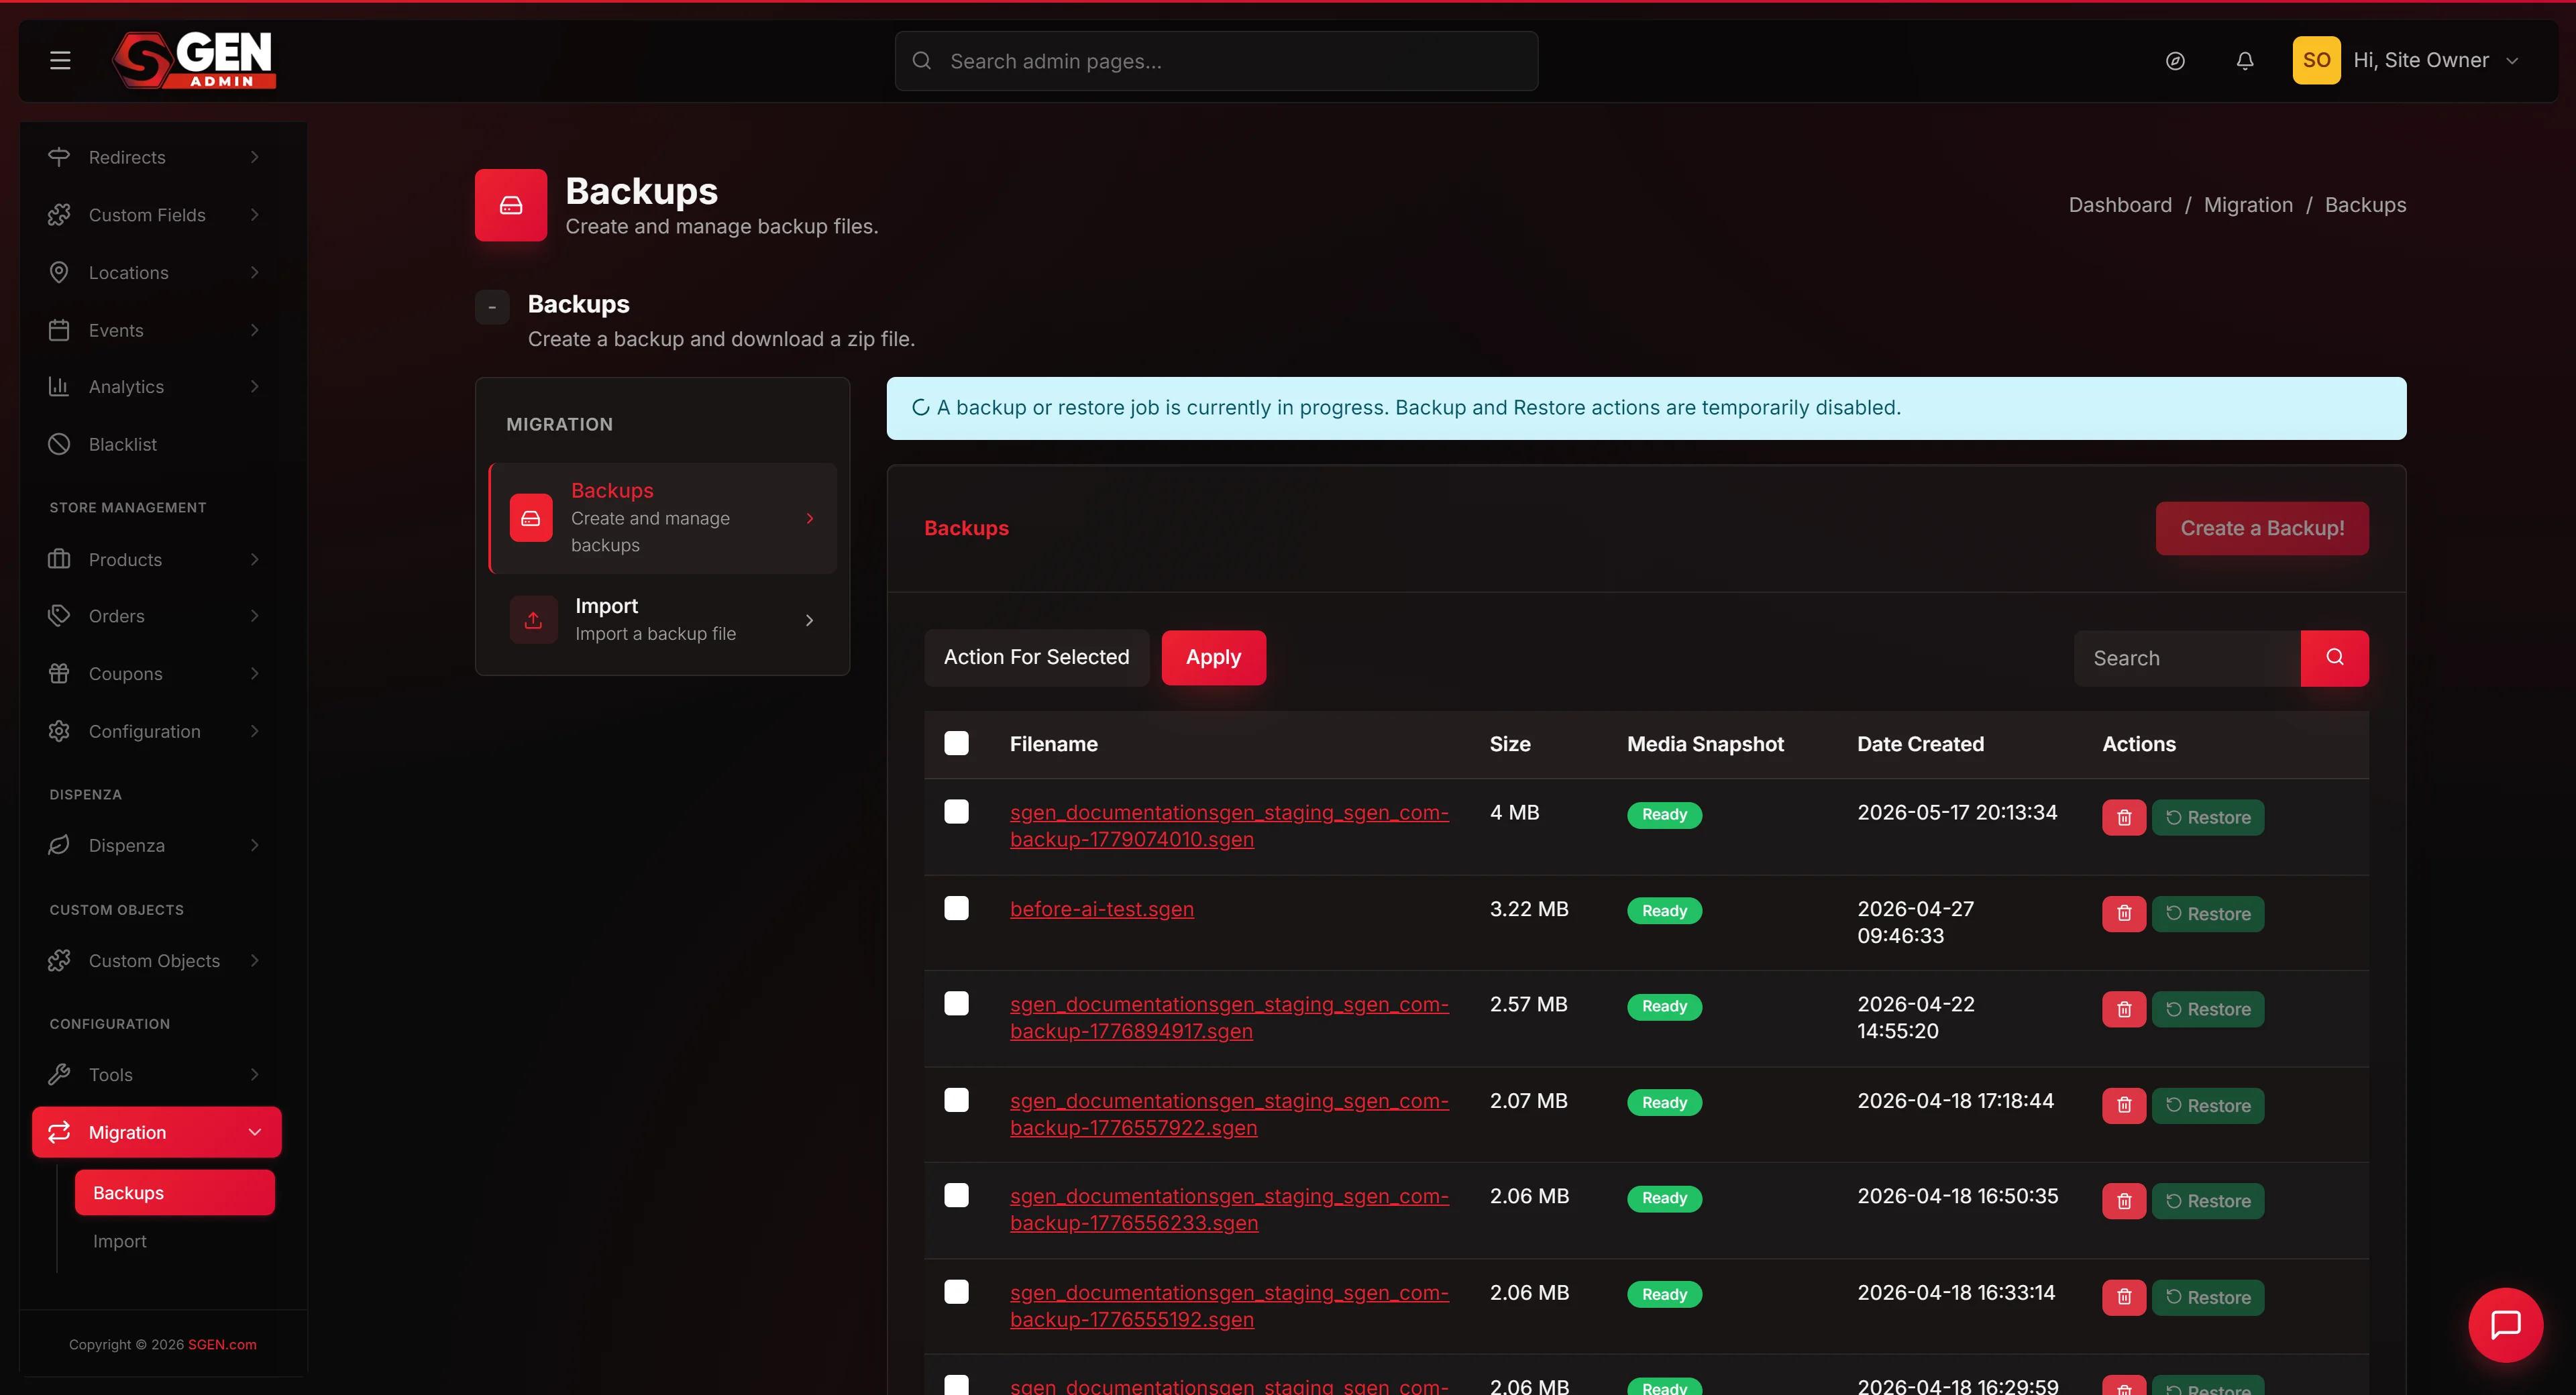Screen dimensions: 2576x1395
Task: Click the Blacklist ban icon
Action: pos(59,444)
